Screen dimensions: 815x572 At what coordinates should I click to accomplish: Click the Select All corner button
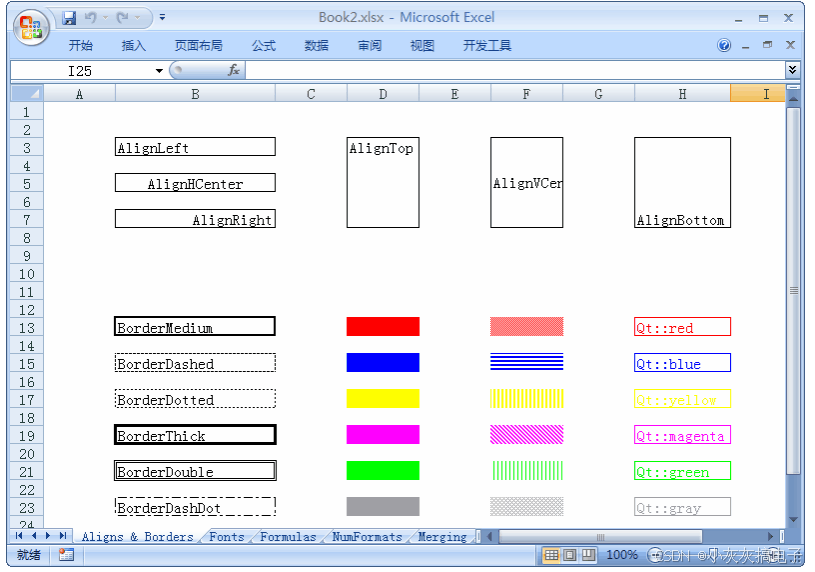27,94
